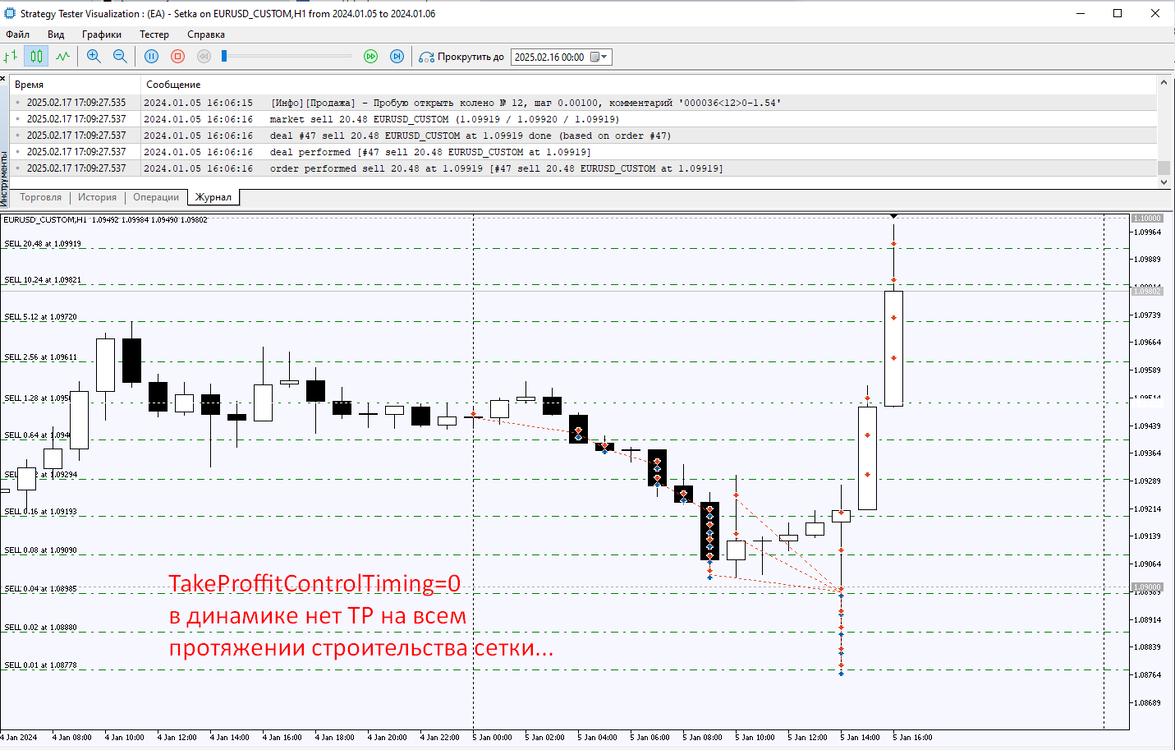This screenshot has width=1175, height=750.
Task: Click the fast forward speed button
Action: 371,56
